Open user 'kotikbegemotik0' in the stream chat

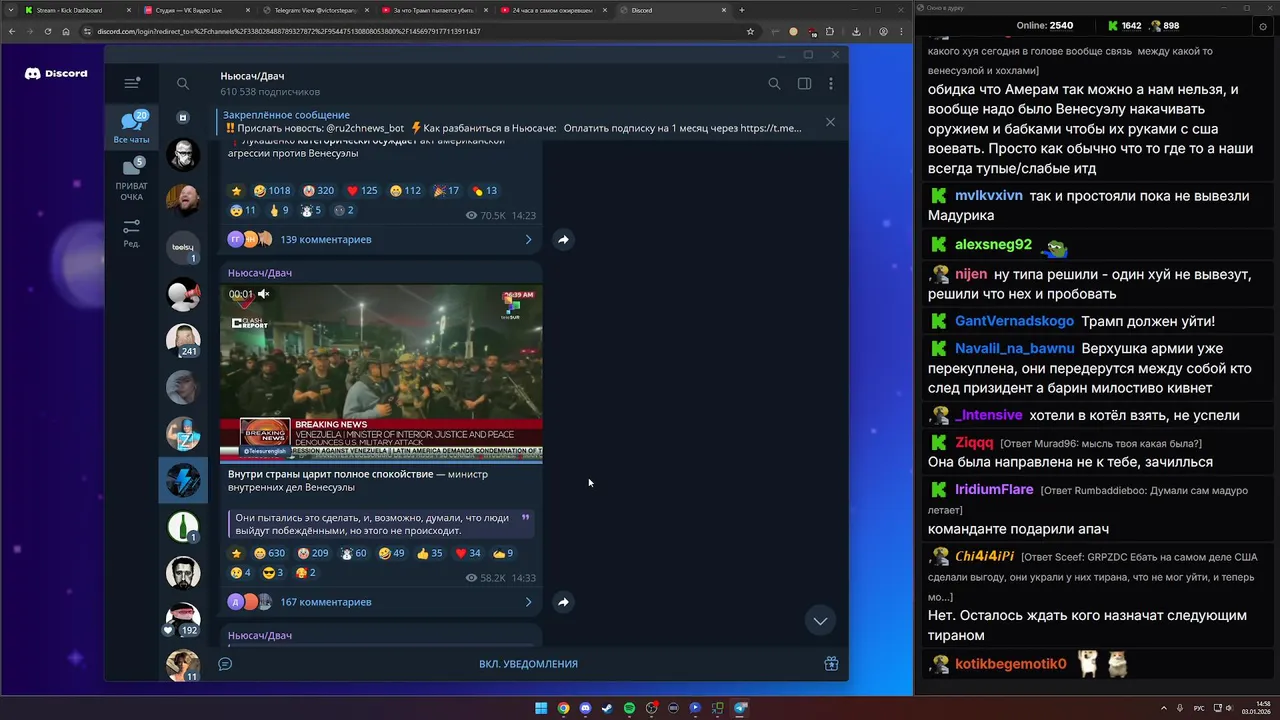pyautogui.click(x=1011, y=664)
